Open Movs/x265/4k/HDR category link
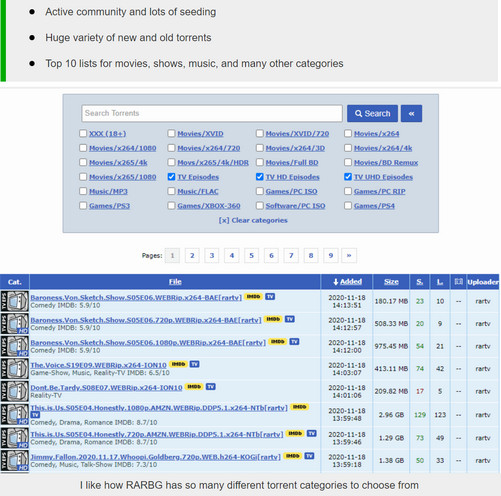 [213, 163]
